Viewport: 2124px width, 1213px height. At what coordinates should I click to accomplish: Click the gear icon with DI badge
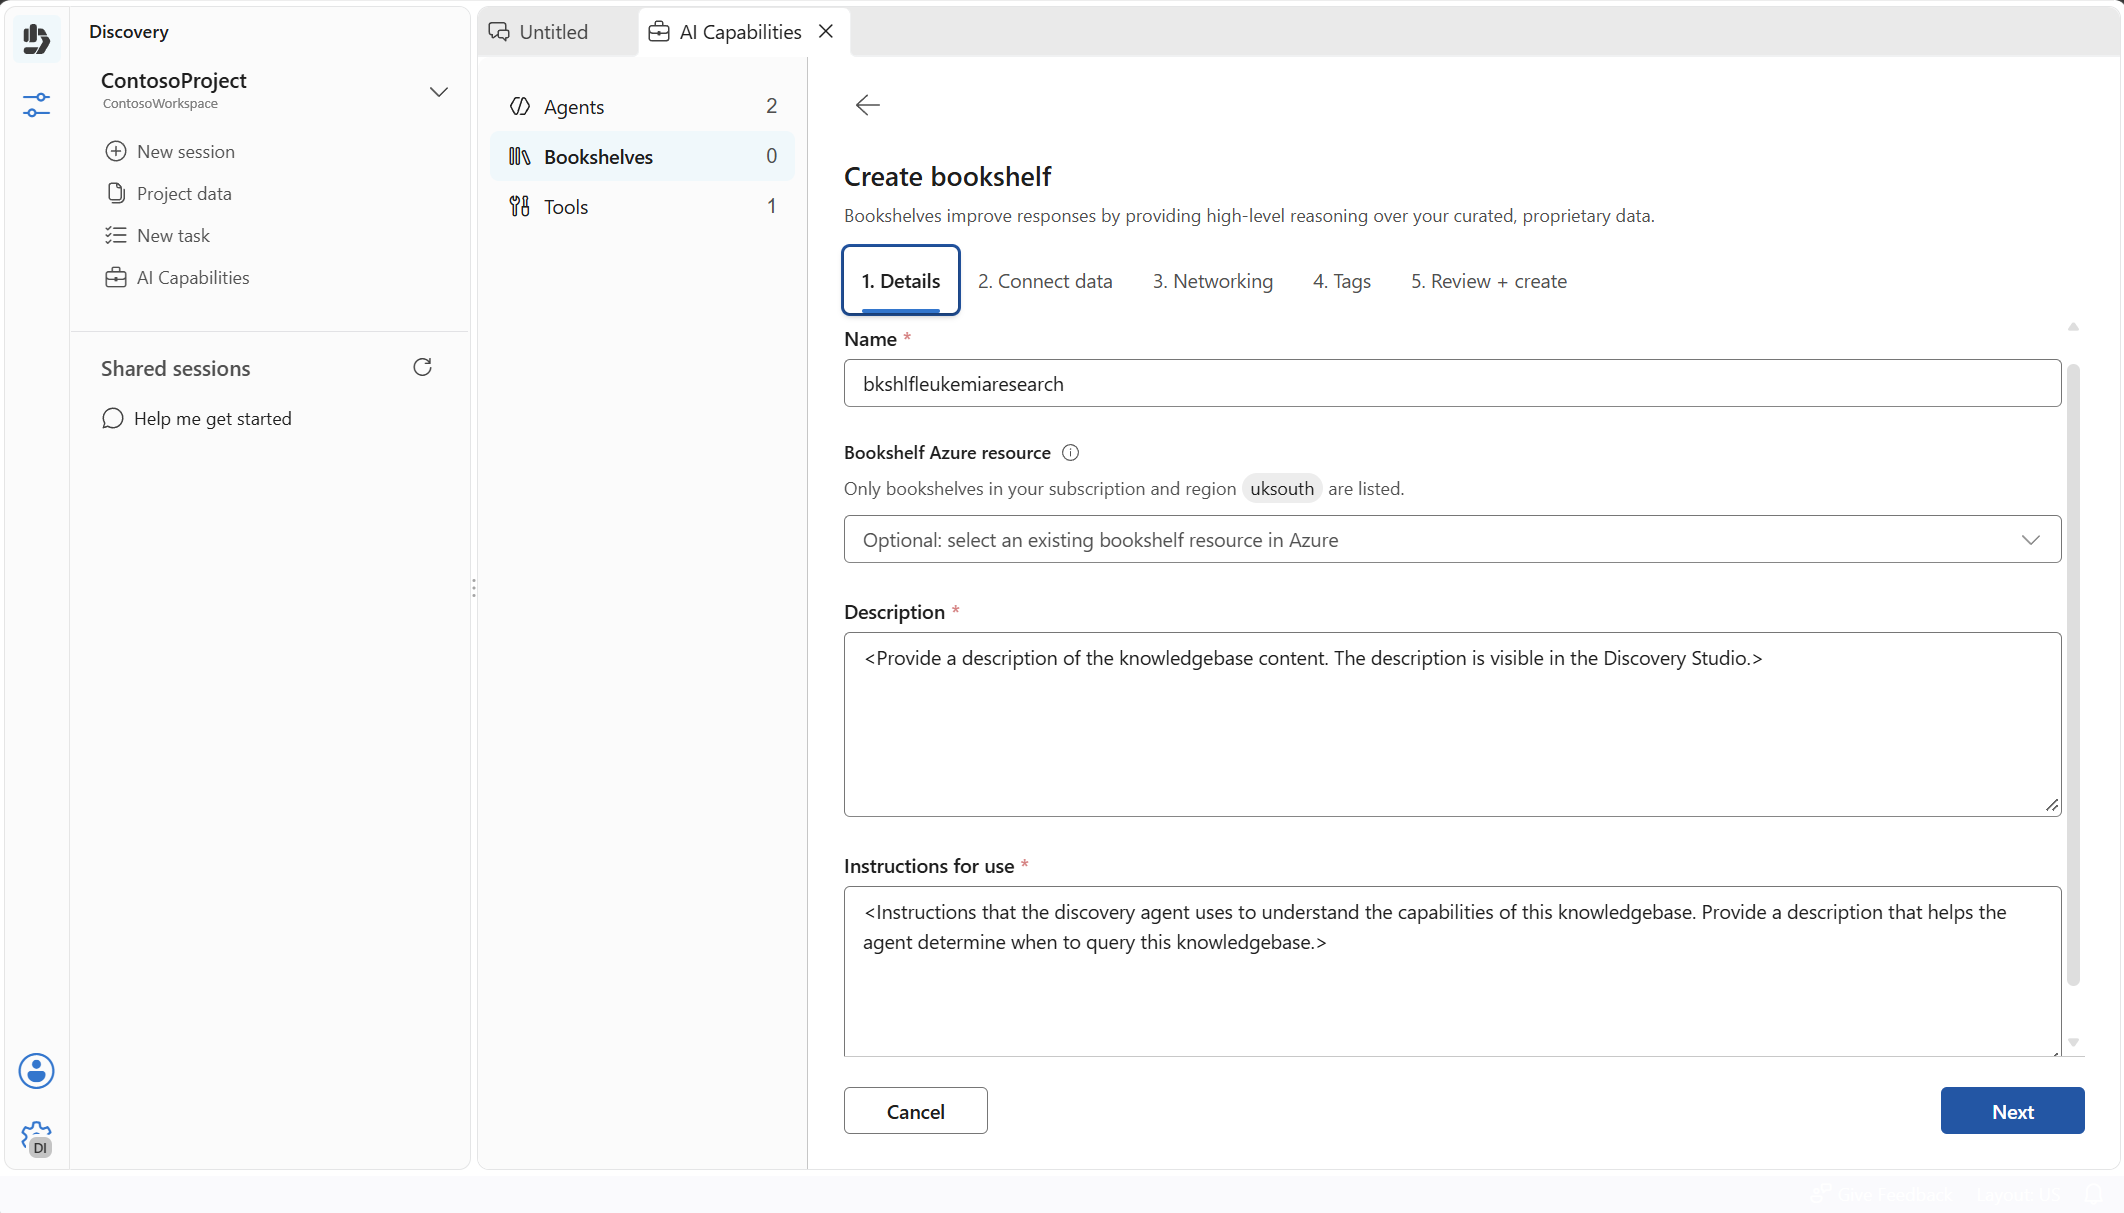[36, 1138]
